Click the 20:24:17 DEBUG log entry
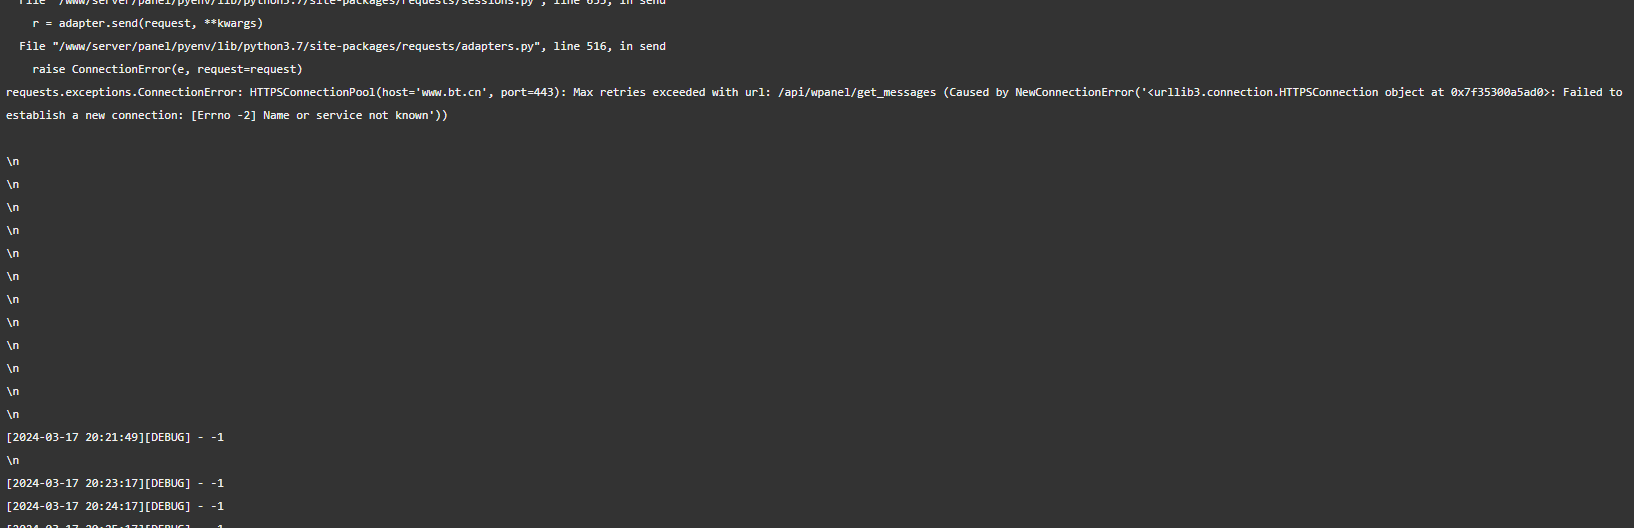This screenshot has width=1634, height=528. point(115,506)
